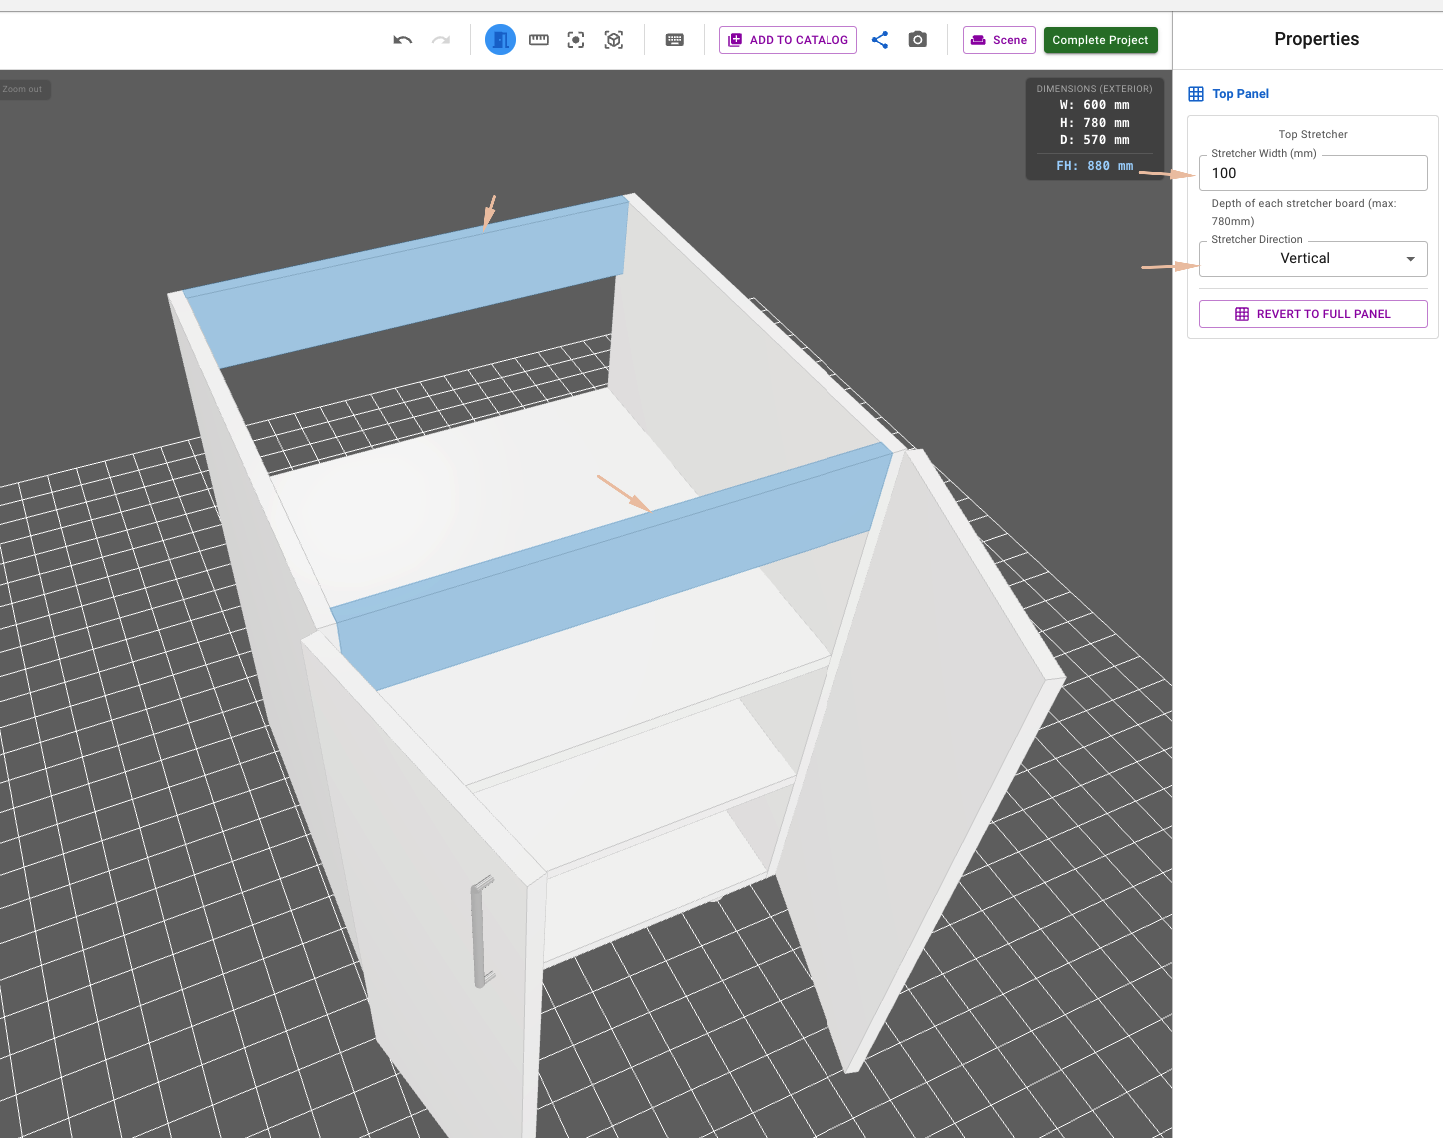The image size is (1443, 1138).
Task: Click REVERT TO FULL PANEL button
Action: coord(1313,314)
